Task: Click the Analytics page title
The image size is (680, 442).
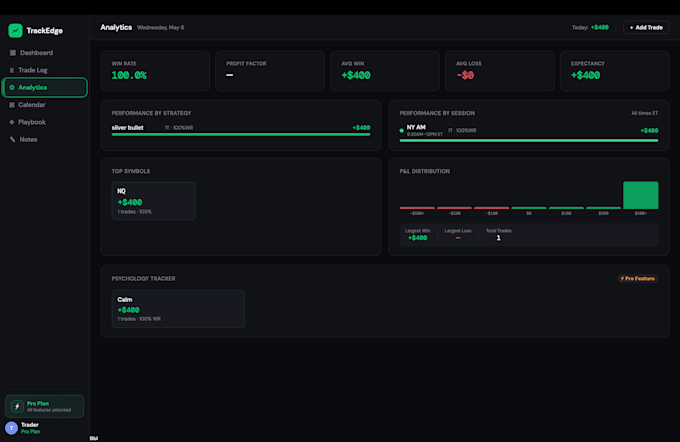Action: tap(116, 27)
